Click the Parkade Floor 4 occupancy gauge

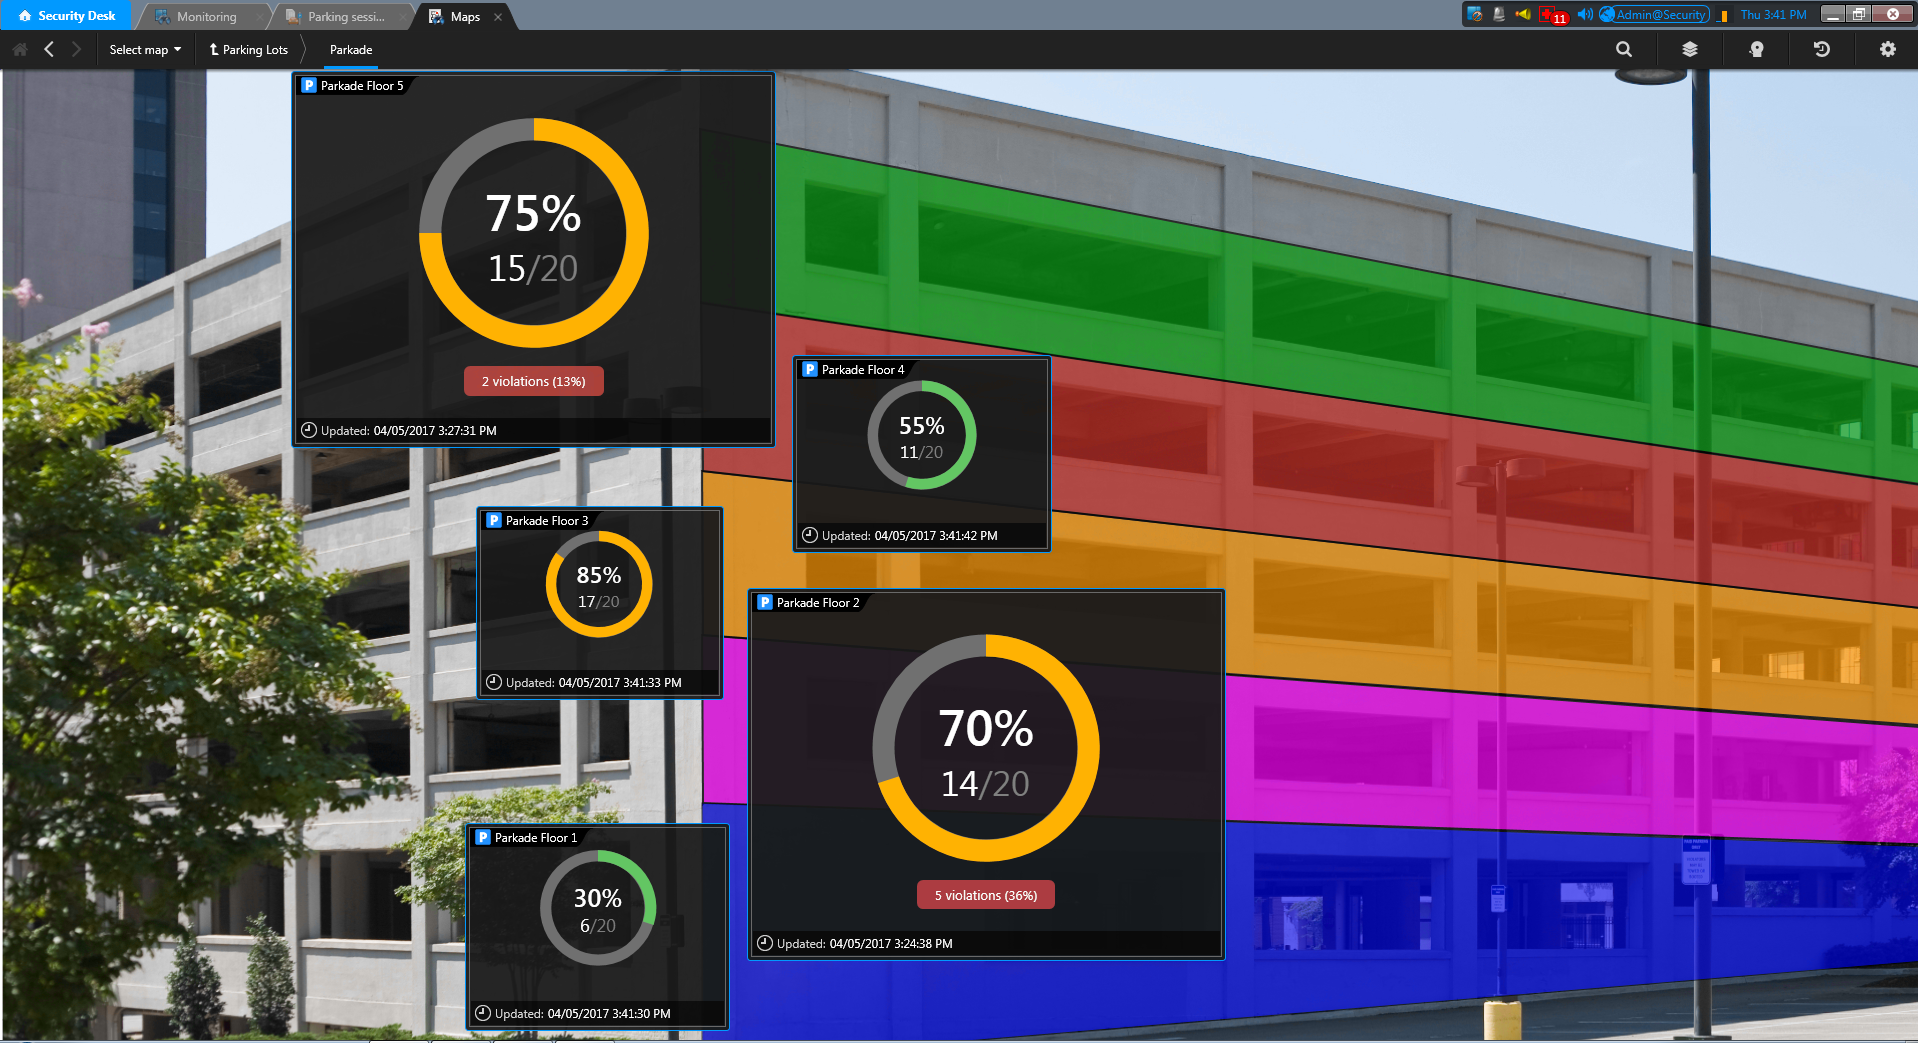(x=921, y=436)
